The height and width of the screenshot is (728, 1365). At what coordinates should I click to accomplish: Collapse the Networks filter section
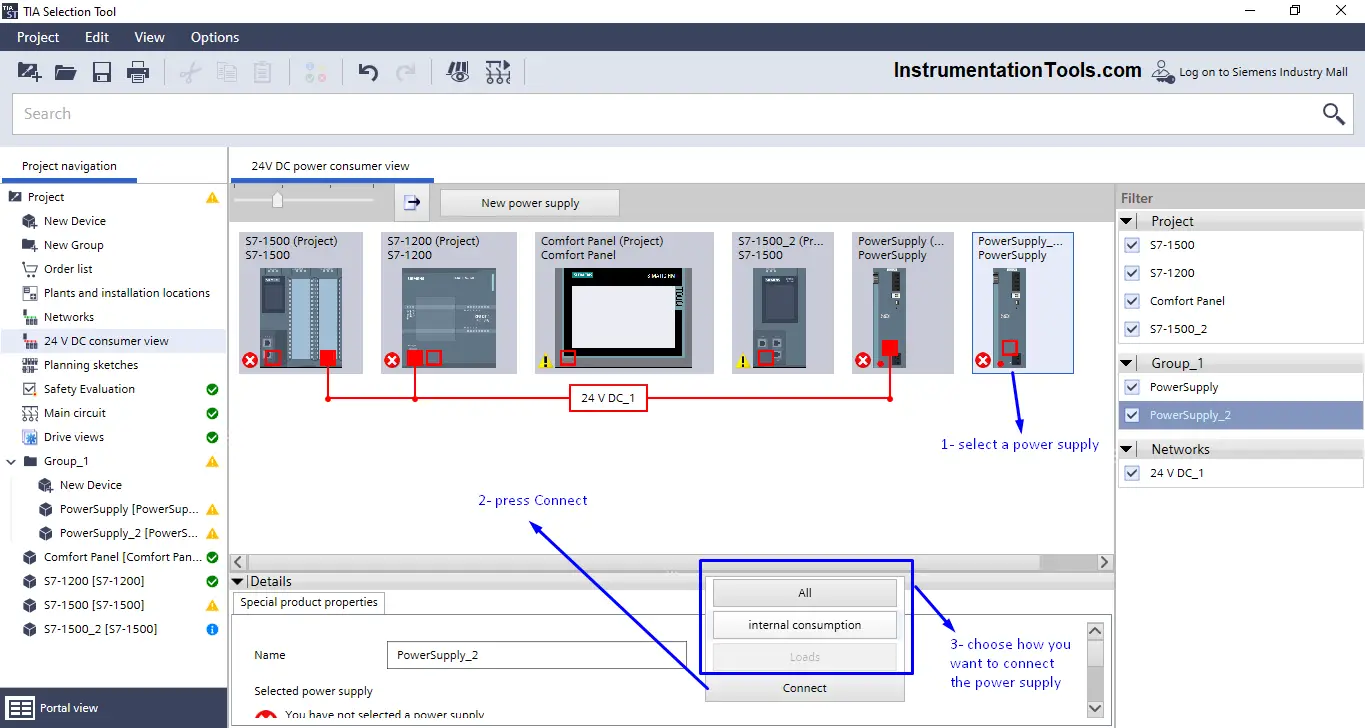pyautogui.click(x=1127, y=449)
